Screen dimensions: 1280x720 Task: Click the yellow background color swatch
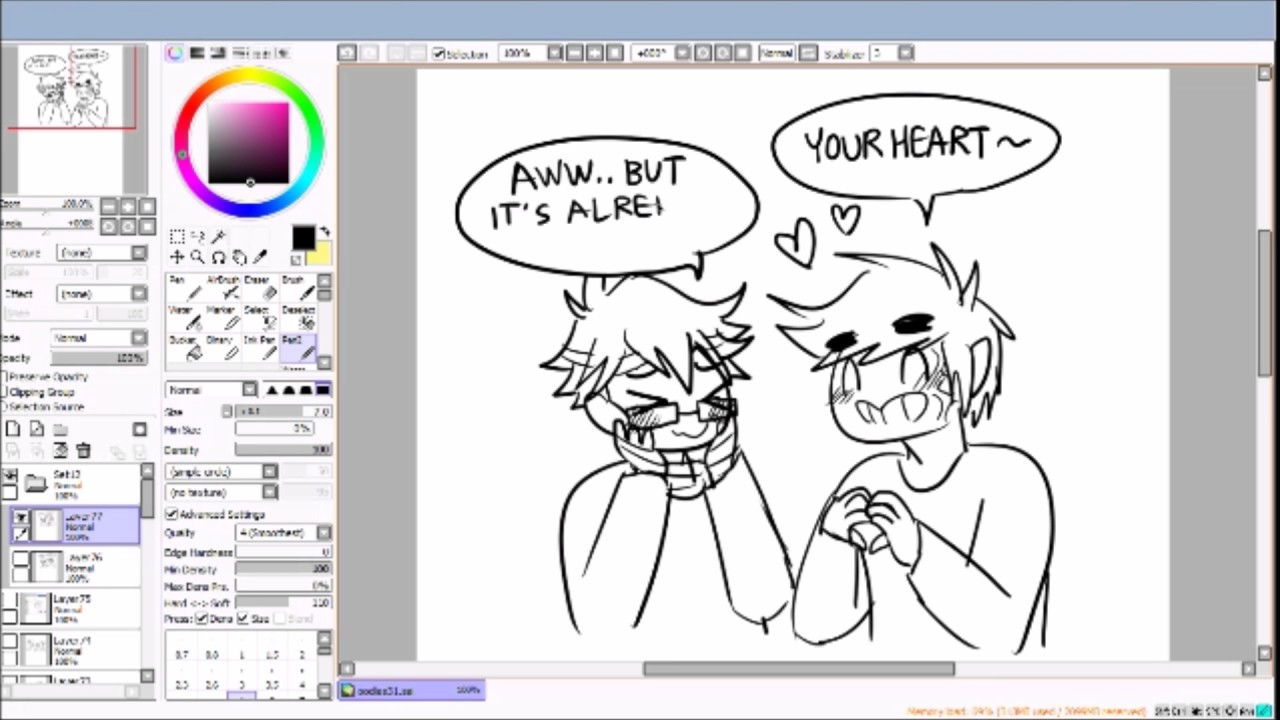point(320,253)
